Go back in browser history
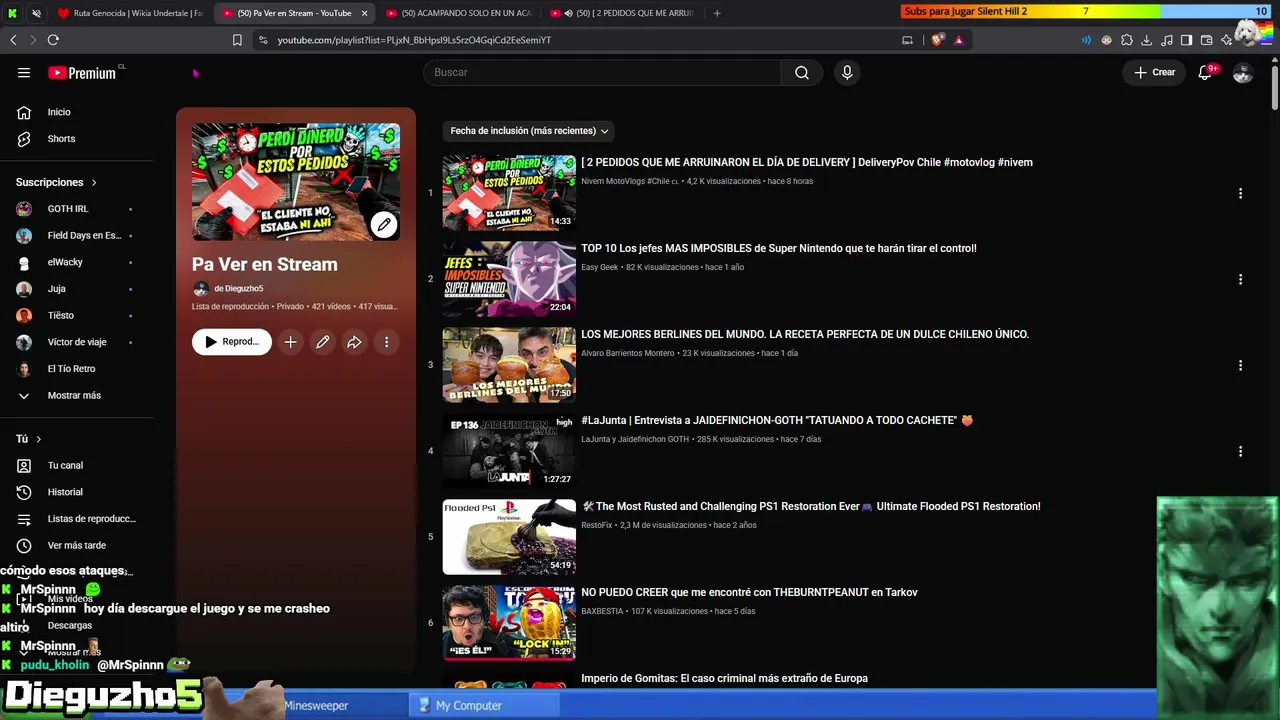Screen dimensions: 1280x720 (x=13, y=40)
